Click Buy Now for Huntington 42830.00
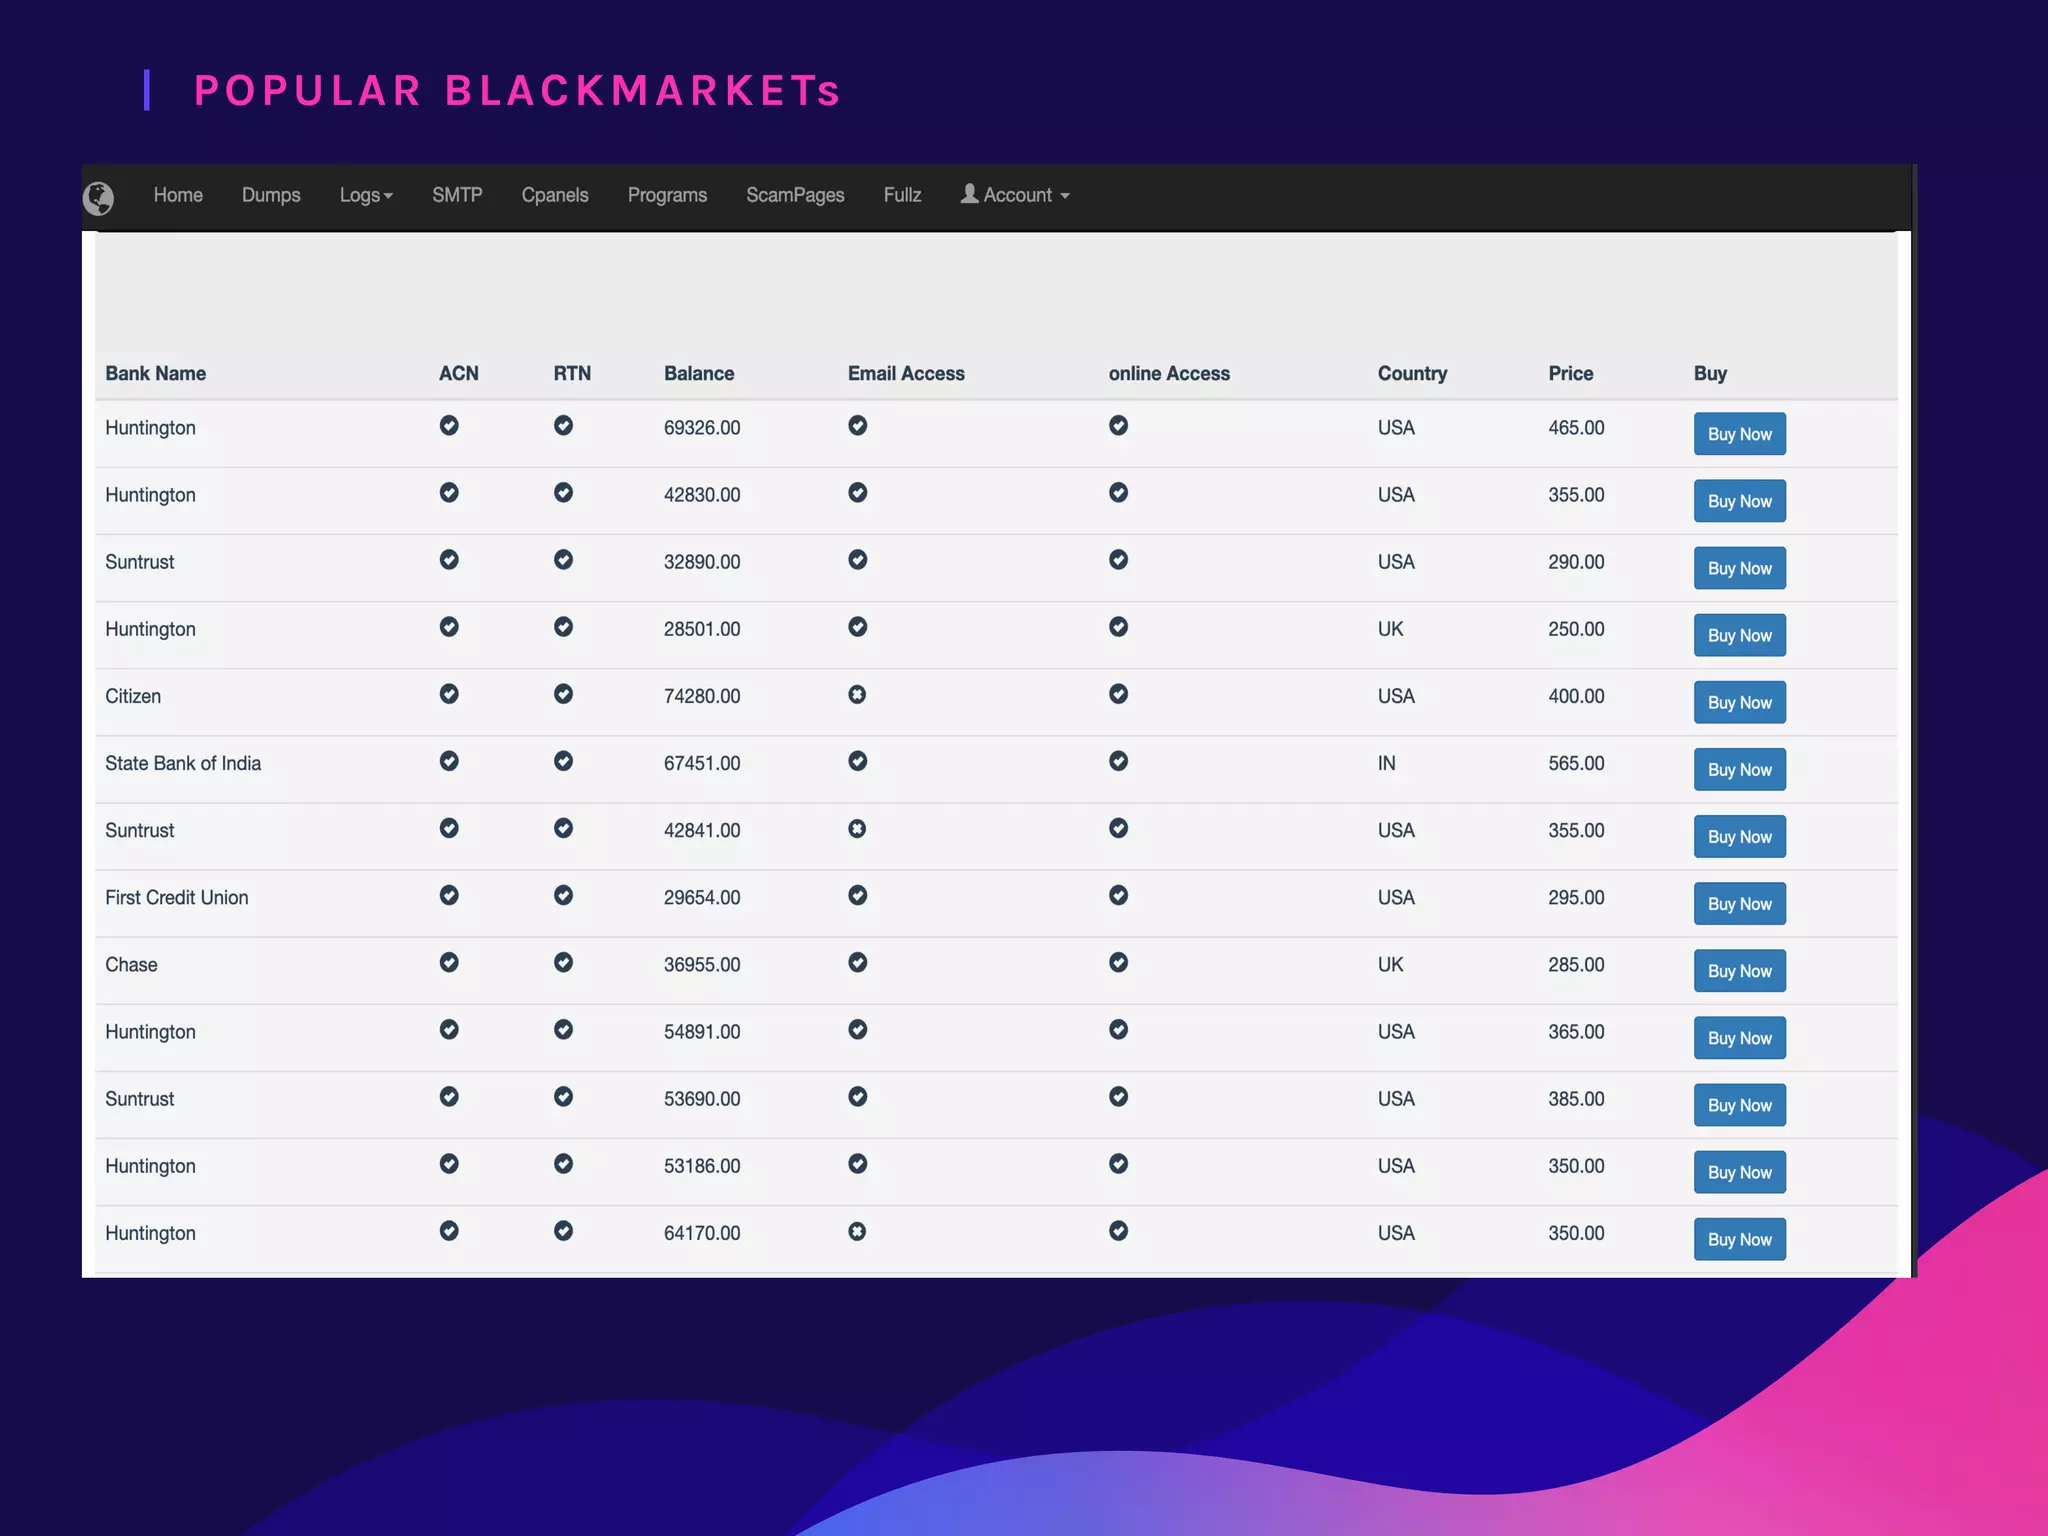This screenshot has height=1536, width=2048. coord(1739,501)
